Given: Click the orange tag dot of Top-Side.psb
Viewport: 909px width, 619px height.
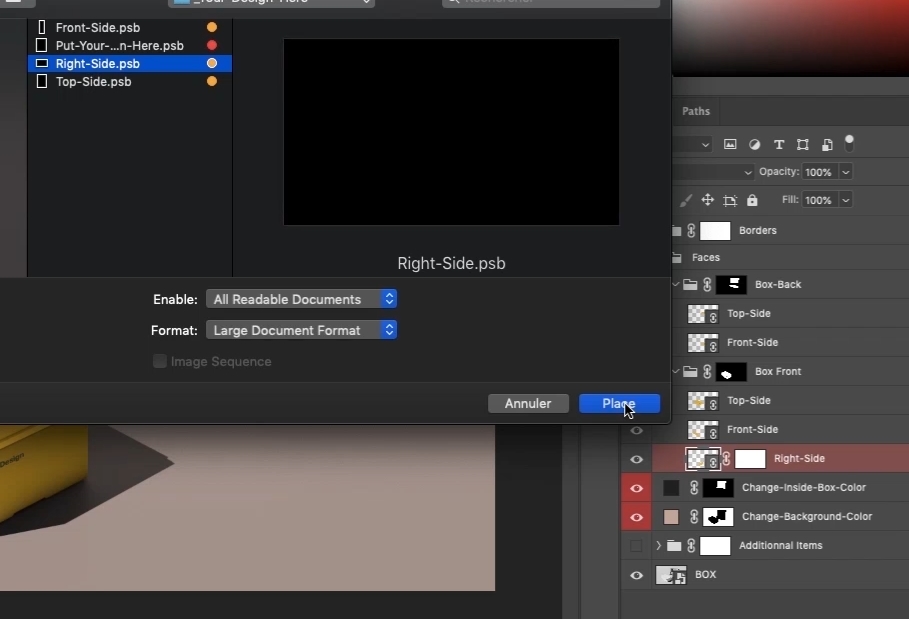Looking at the screenshot, I should click(x=212, y=81).
